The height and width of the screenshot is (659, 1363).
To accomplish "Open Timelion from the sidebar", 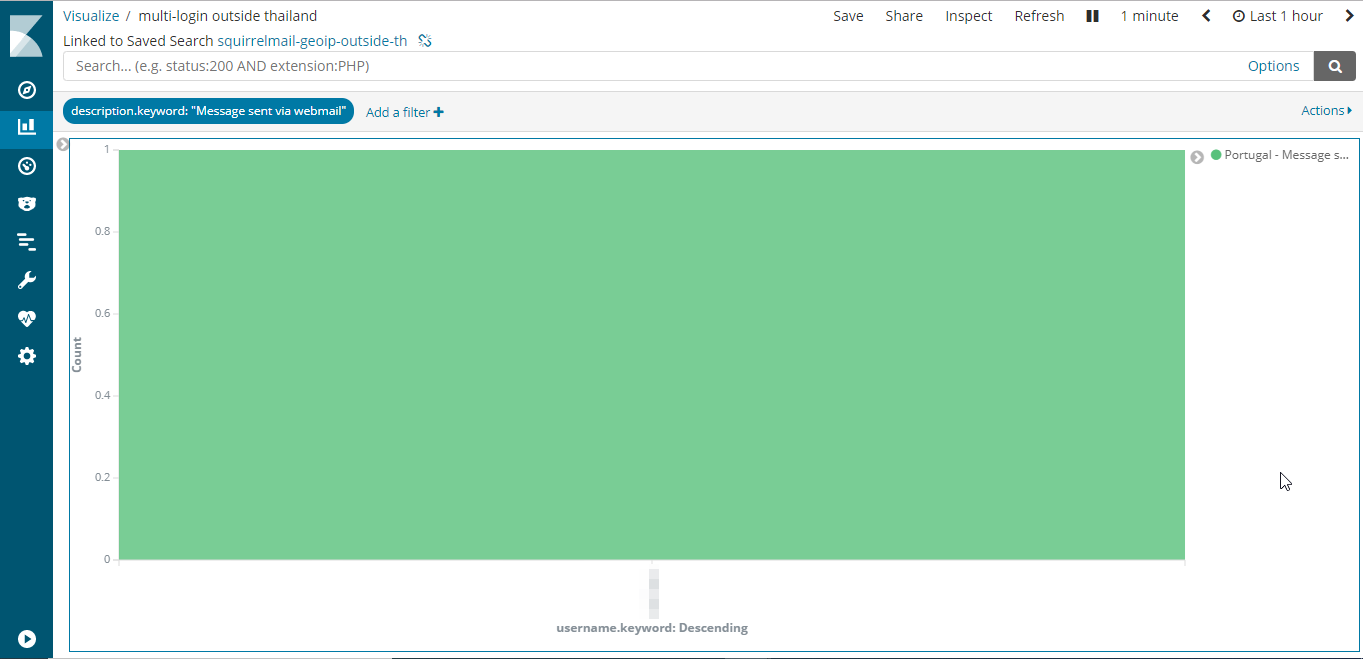I will point(27,204).
